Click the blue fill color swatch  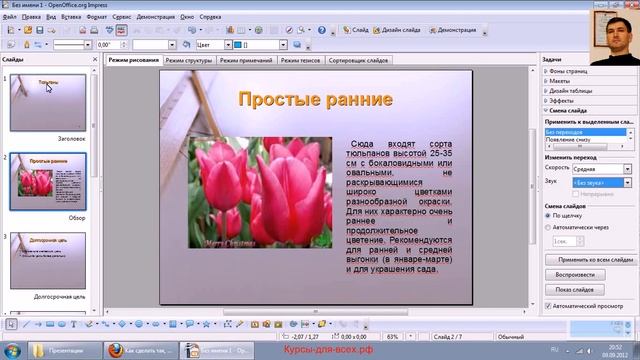238,45
